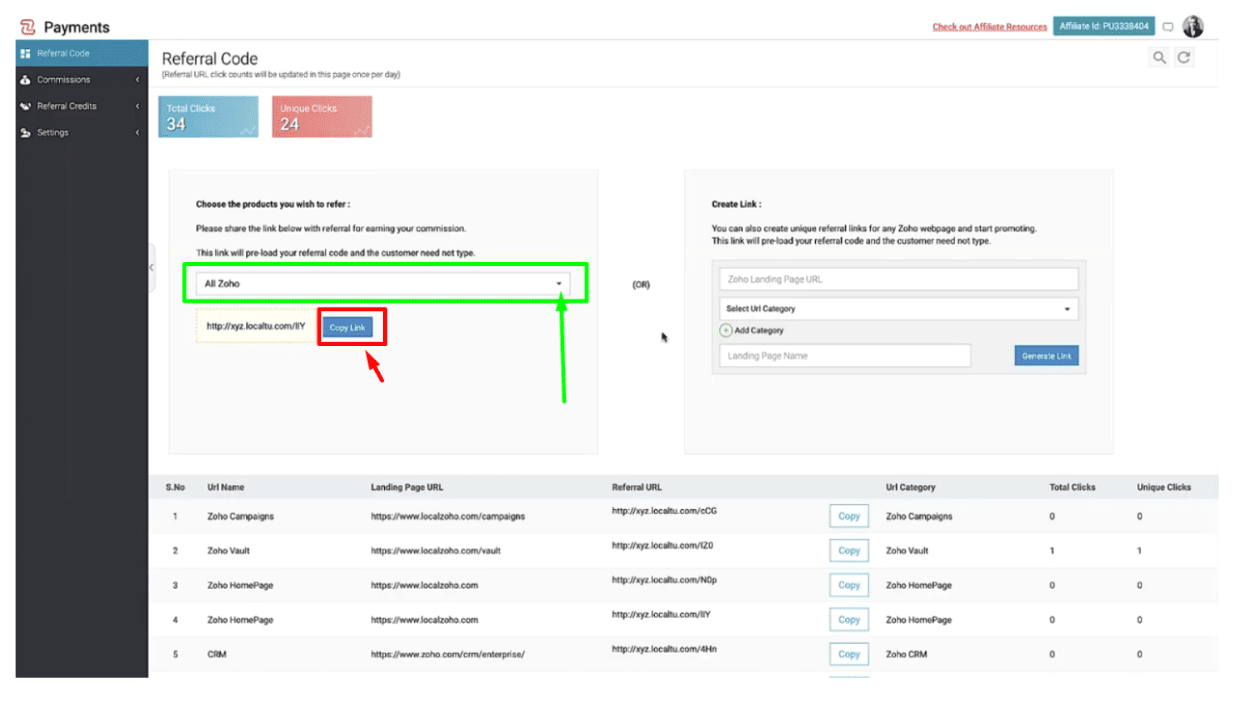Click the referral URL http://xyz.localtu.com/cCG
This screenshot has height=705, width=1244.
(665, 511)
